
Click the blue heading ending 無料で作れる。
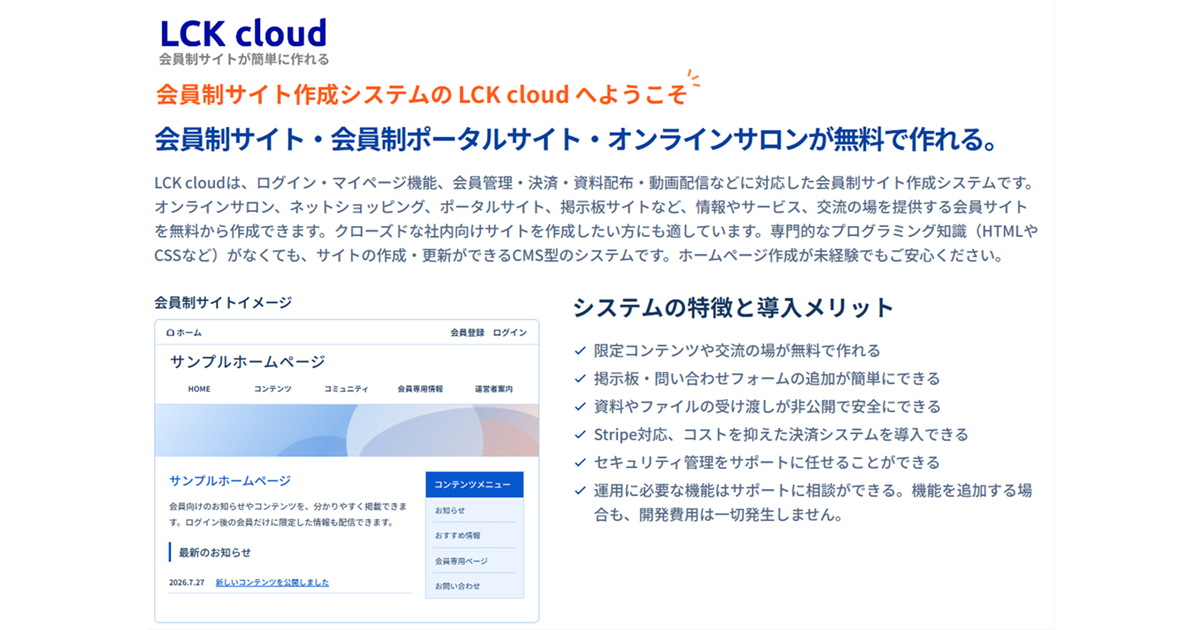577,139
